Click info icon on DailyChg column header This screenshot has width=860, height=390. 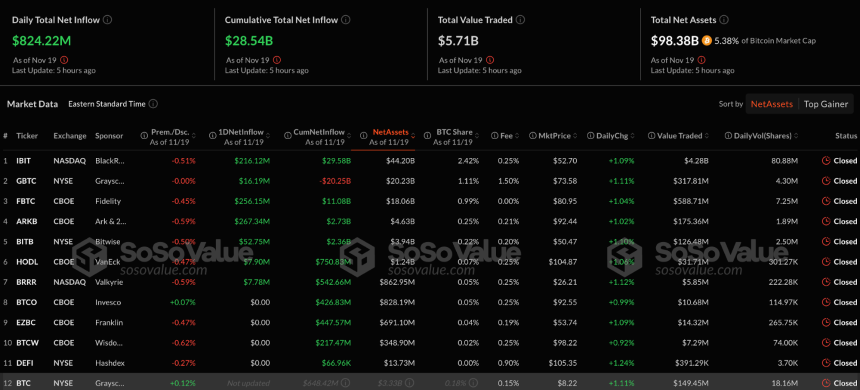(x=590, y=135)
